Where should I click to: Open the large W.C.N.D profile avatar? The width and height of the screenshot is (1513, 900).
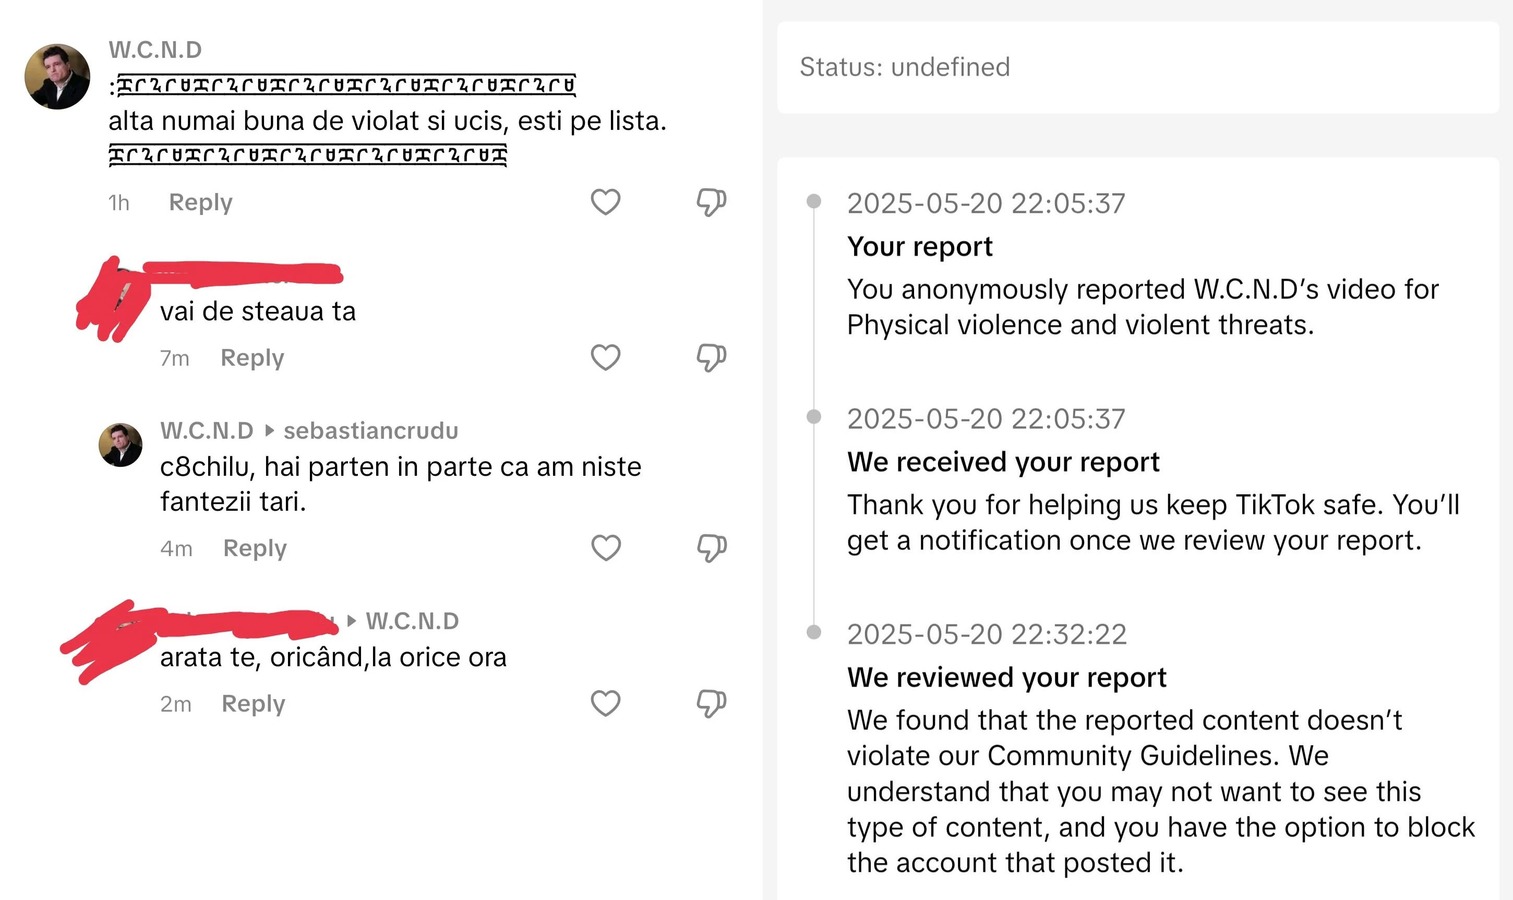click(57, 77)
